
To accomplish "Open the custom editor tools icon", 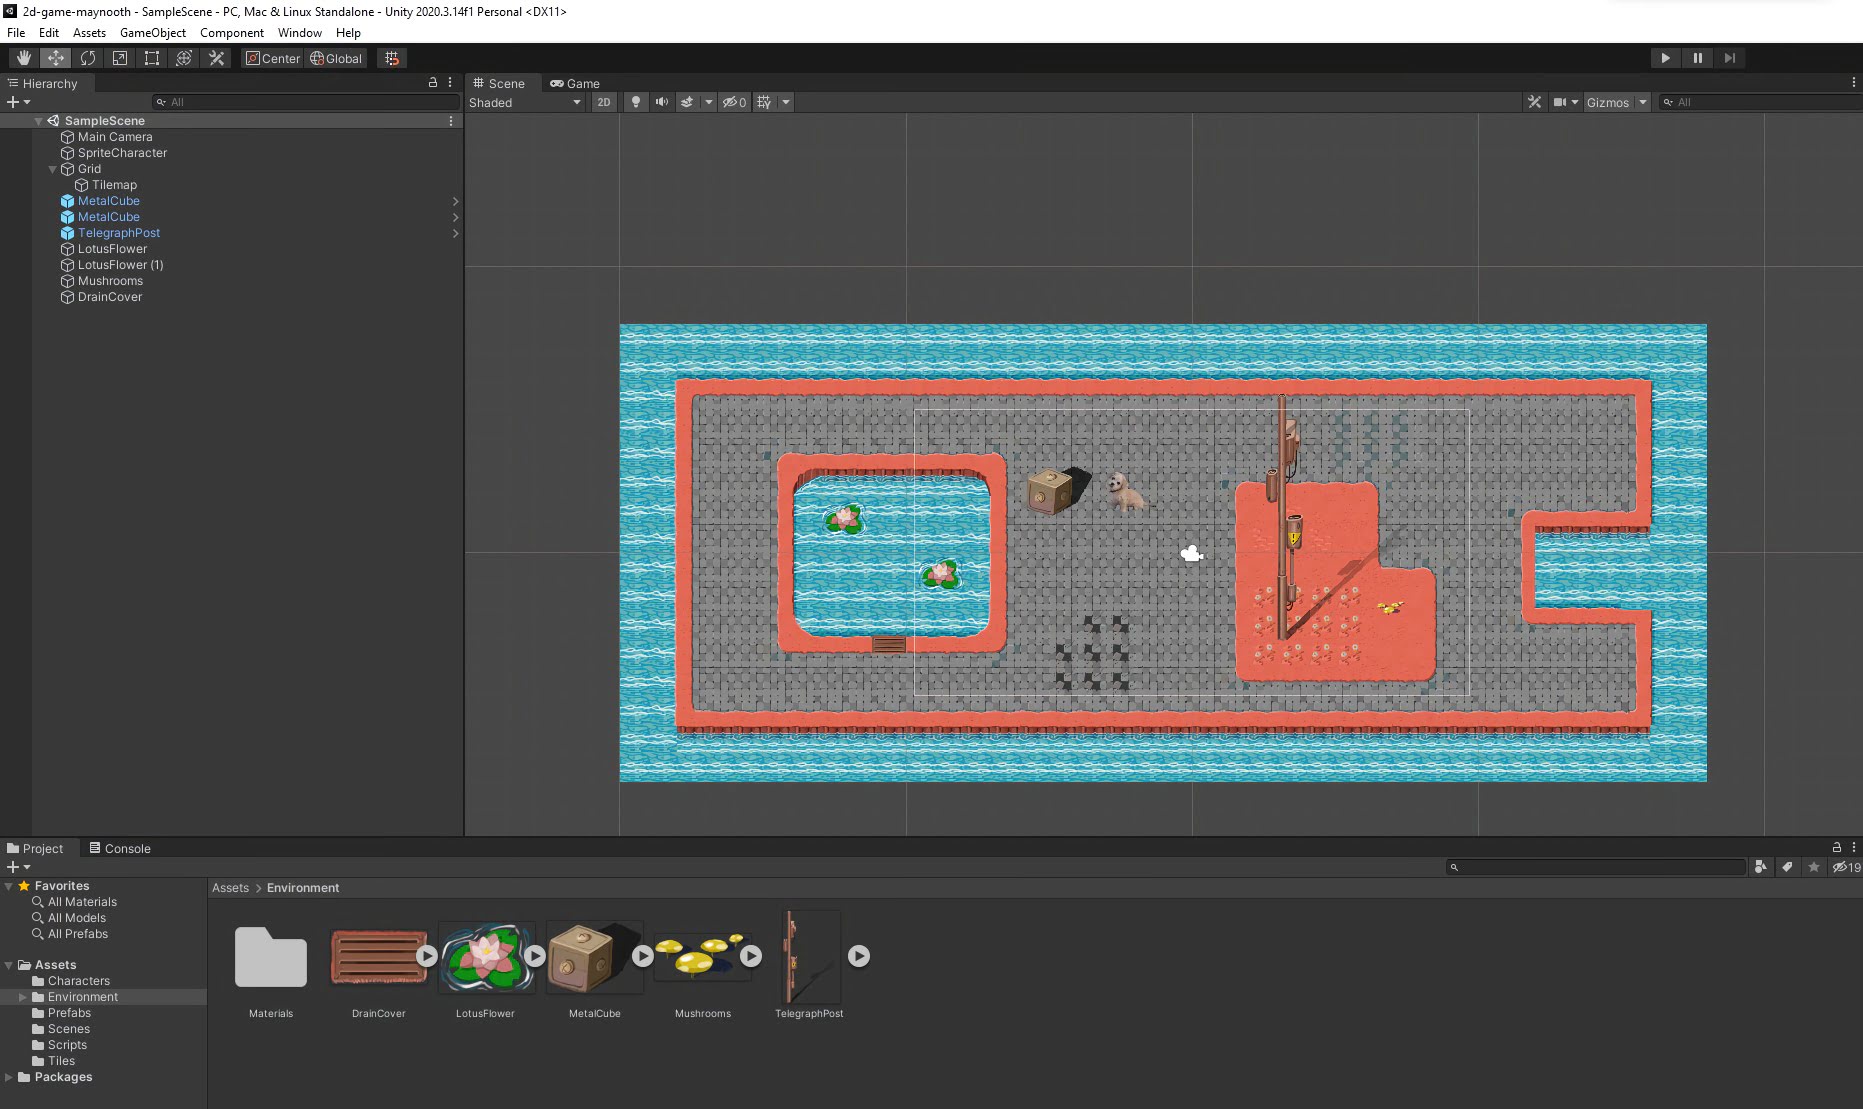I will click(216, 58).
